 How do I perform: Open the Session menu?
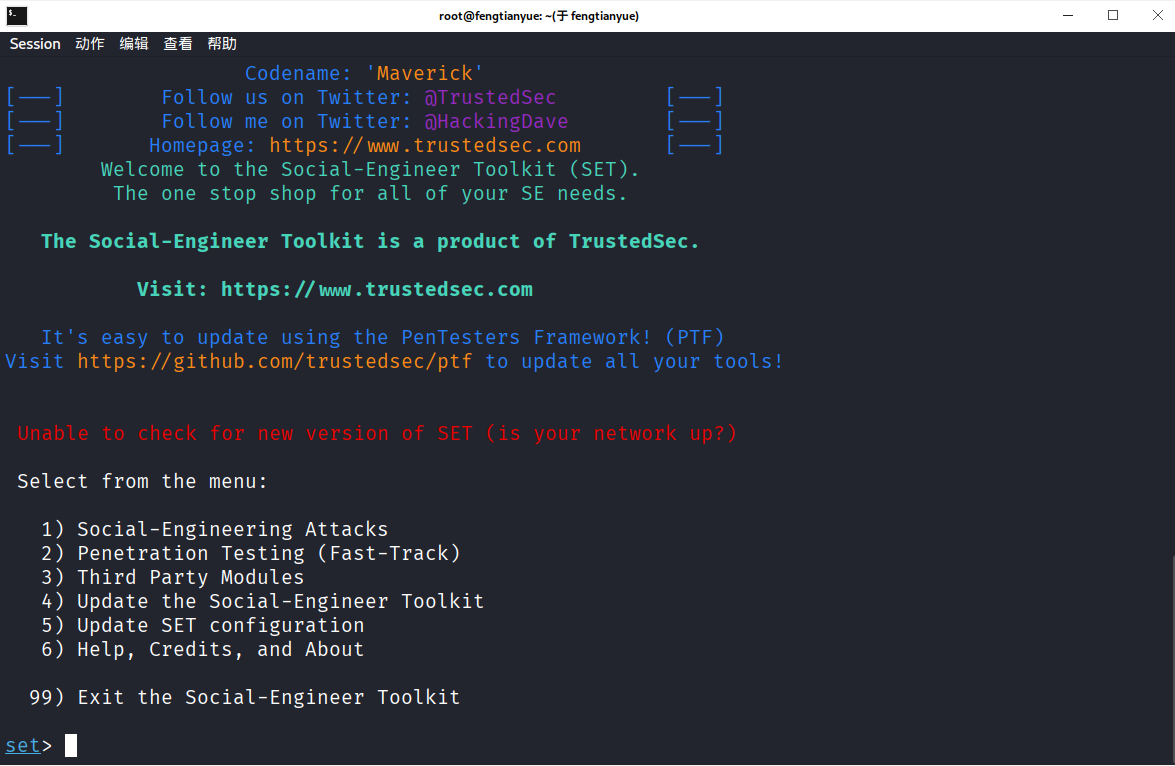pyautogui.click(x=34, y=43)
